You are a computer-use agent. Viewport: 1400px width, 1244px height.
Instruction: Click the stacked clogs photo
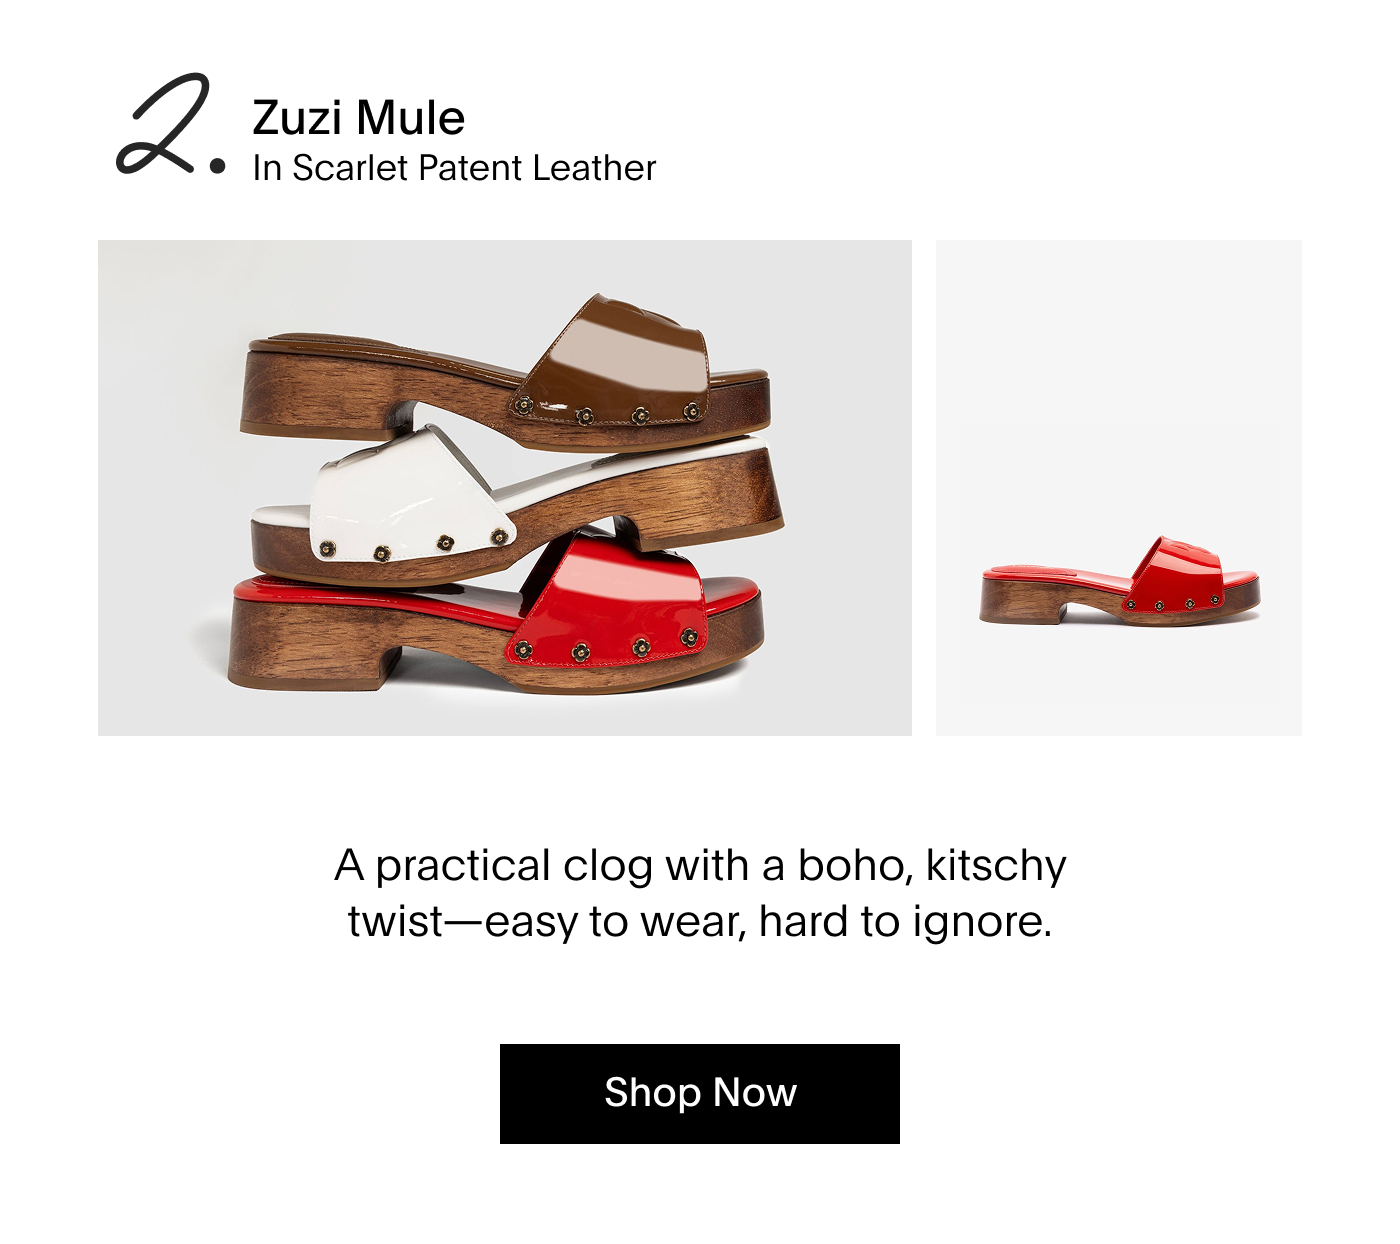(x=505, y=488)
